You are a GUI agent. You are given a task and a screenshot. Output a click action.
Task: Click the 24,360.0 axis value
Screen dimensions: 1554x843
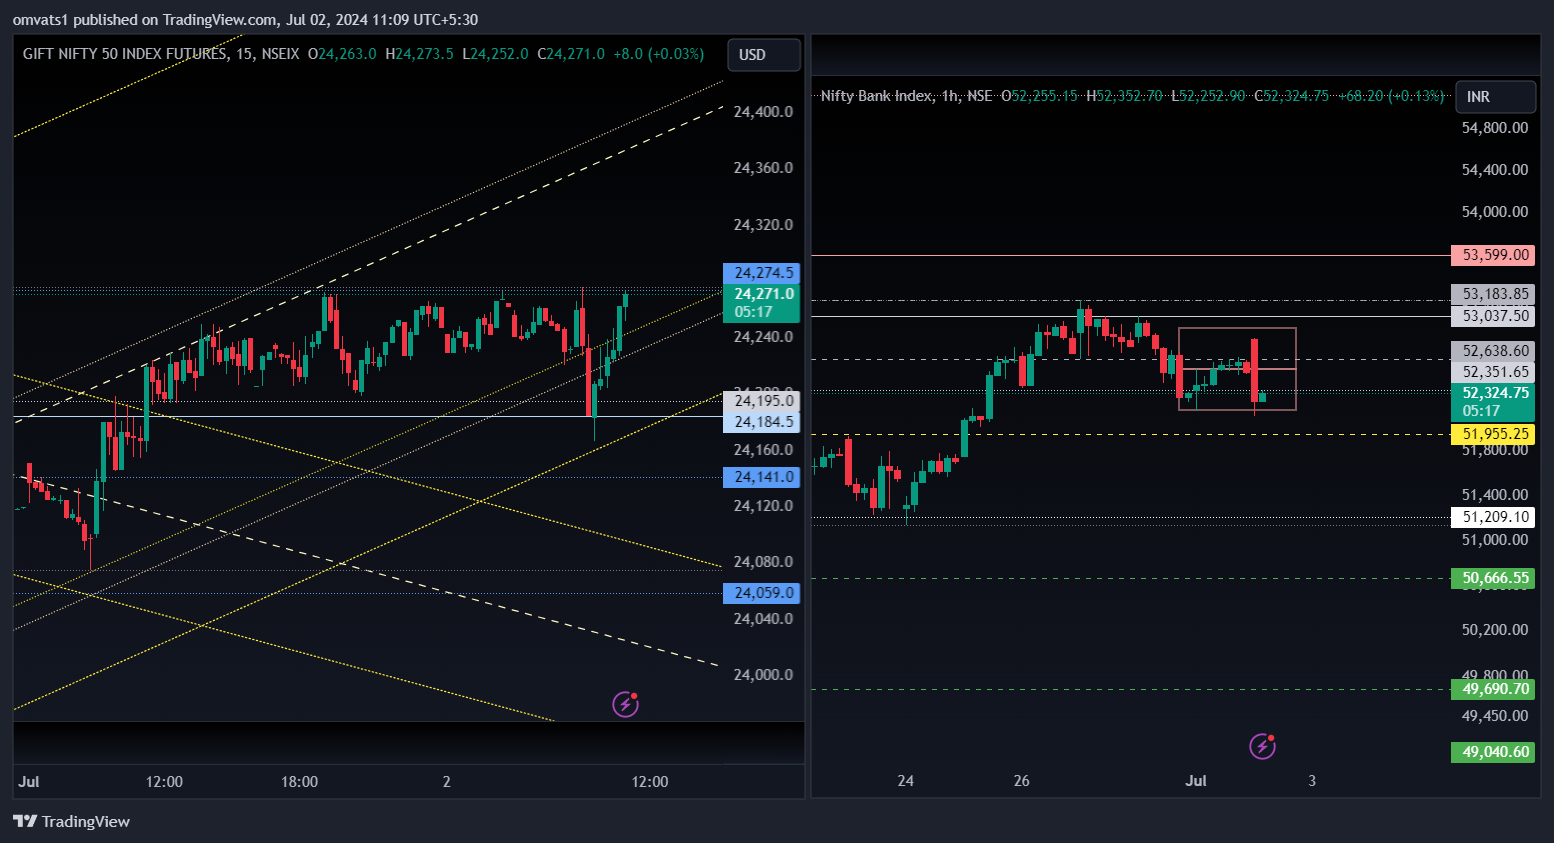[763, 168]
